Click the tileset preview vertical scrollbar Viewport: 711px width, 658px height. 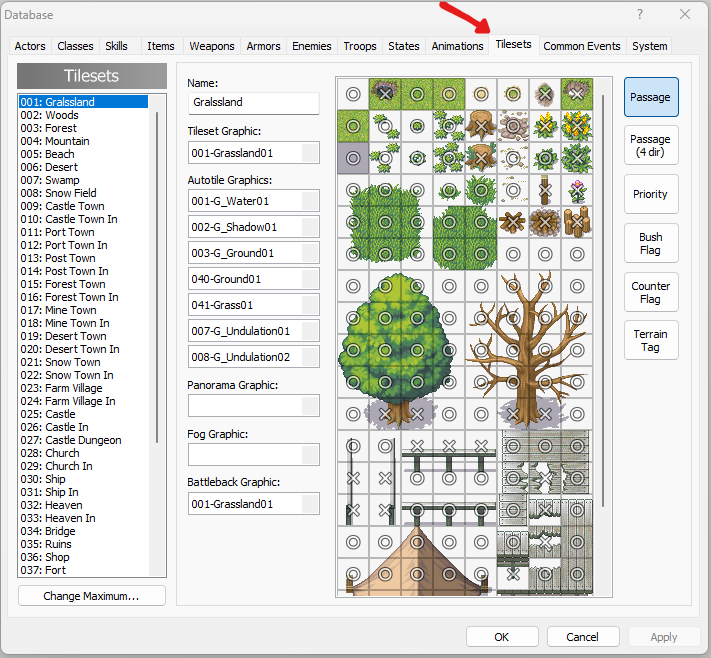click(x=603, y=301)
